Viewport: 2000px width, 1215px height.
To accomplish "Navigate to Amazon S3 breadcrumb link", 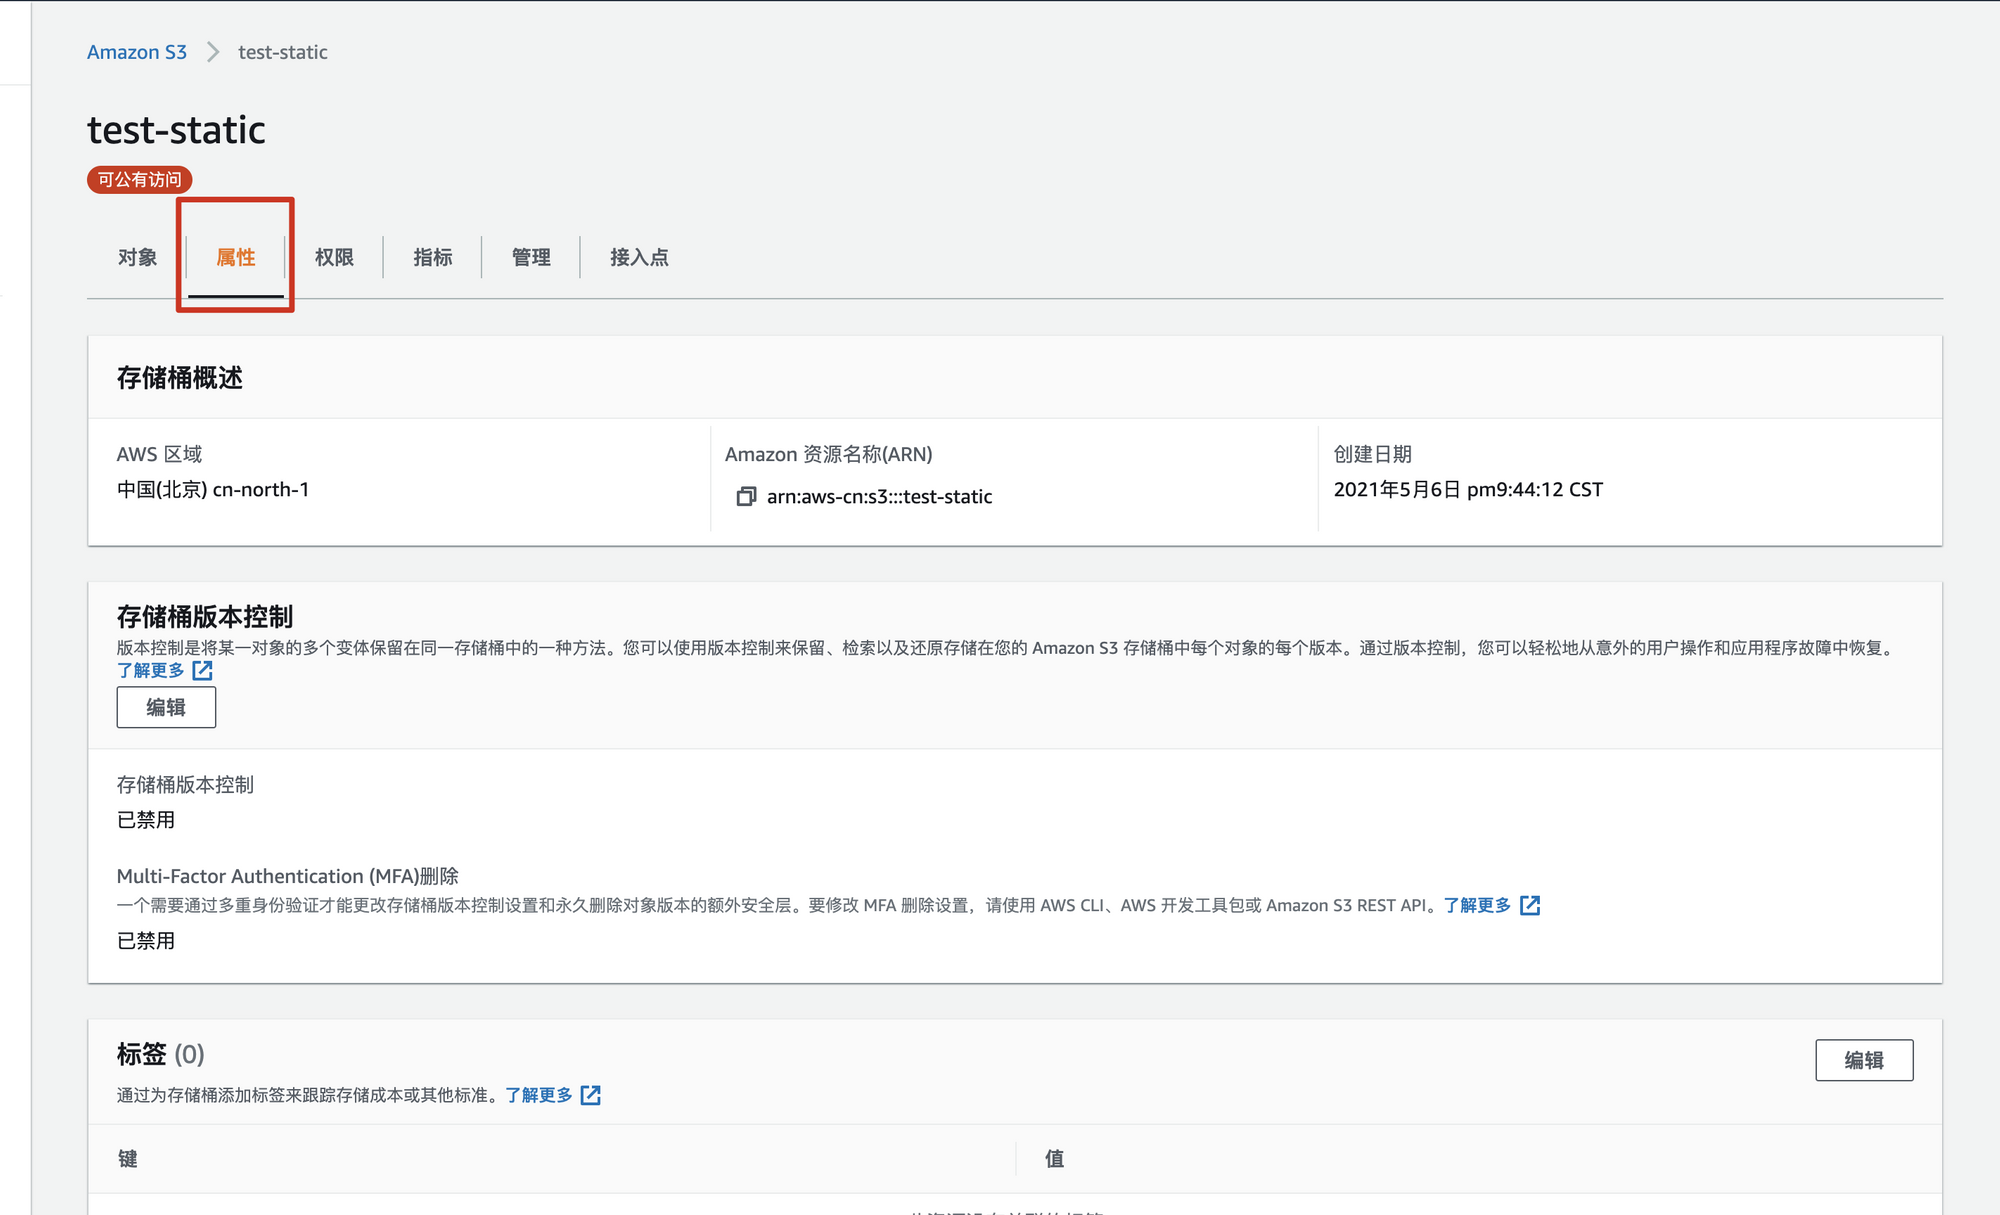I will tap(137, 52).
